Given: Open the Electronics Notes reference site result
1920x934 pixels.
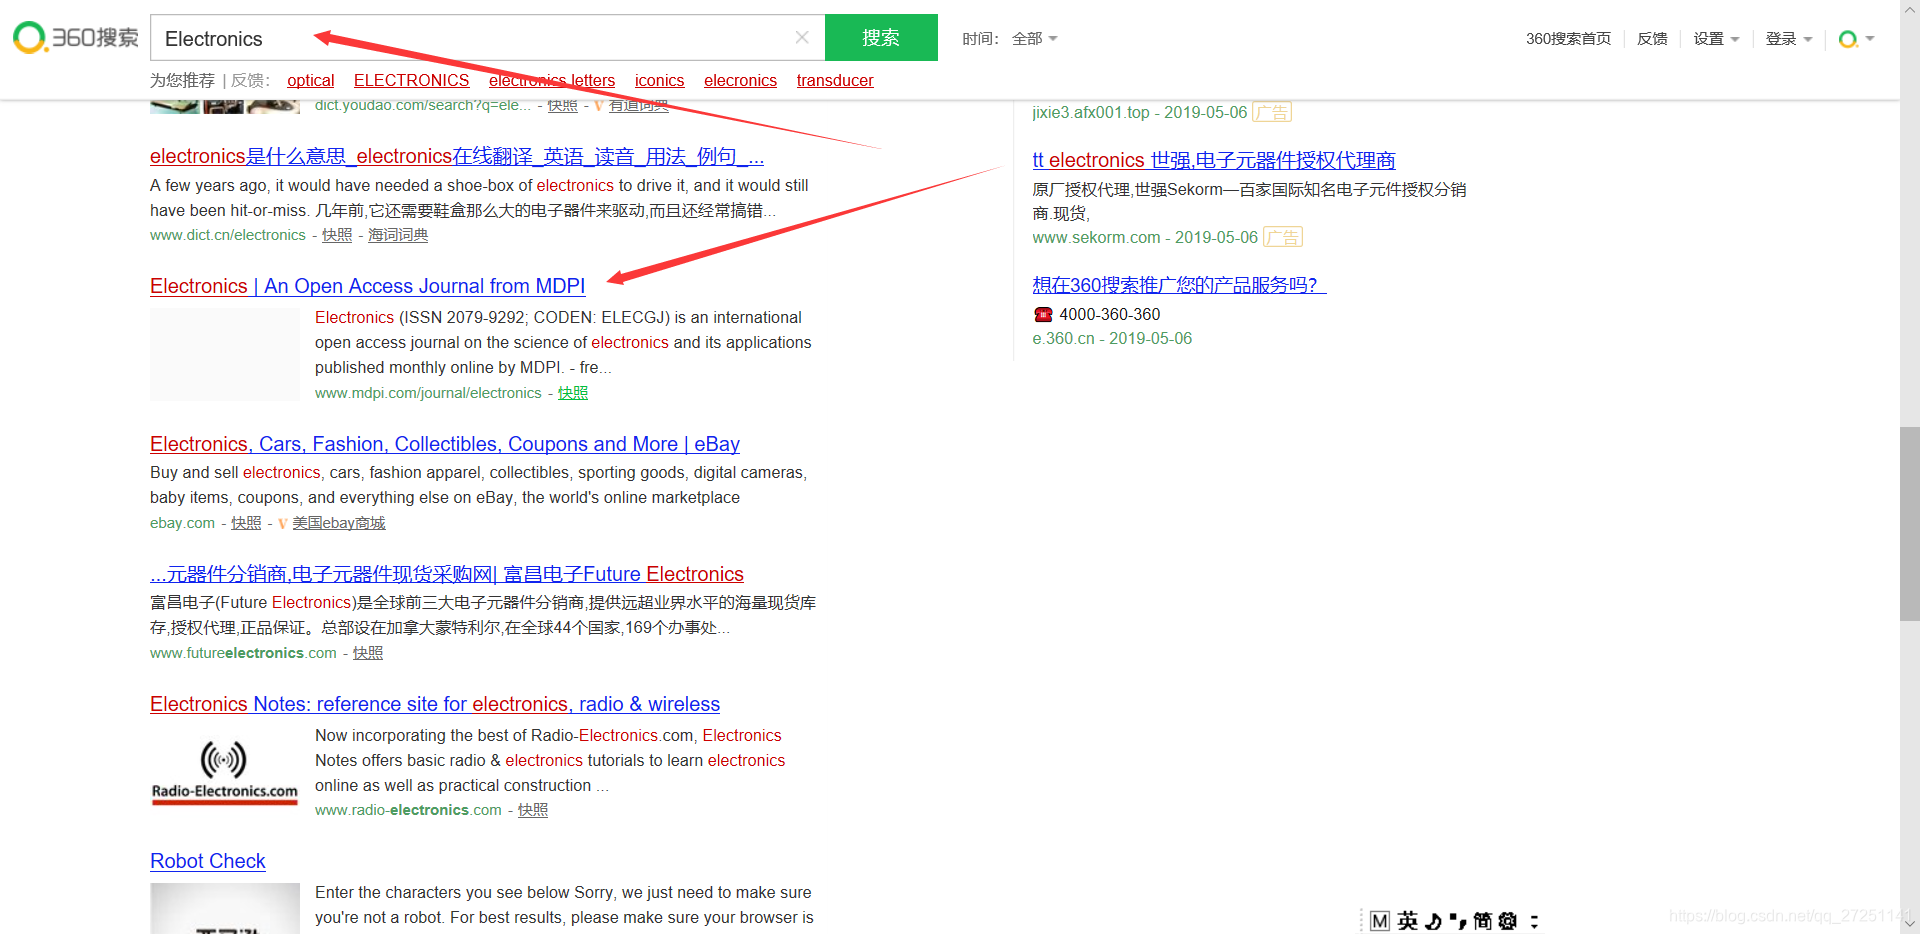Looking at the screenshot, I should (x=435, y=704).
